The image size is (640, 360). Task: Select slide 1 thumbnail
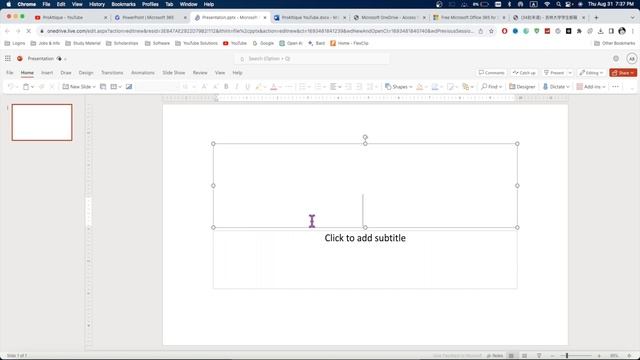pos(42,122)
